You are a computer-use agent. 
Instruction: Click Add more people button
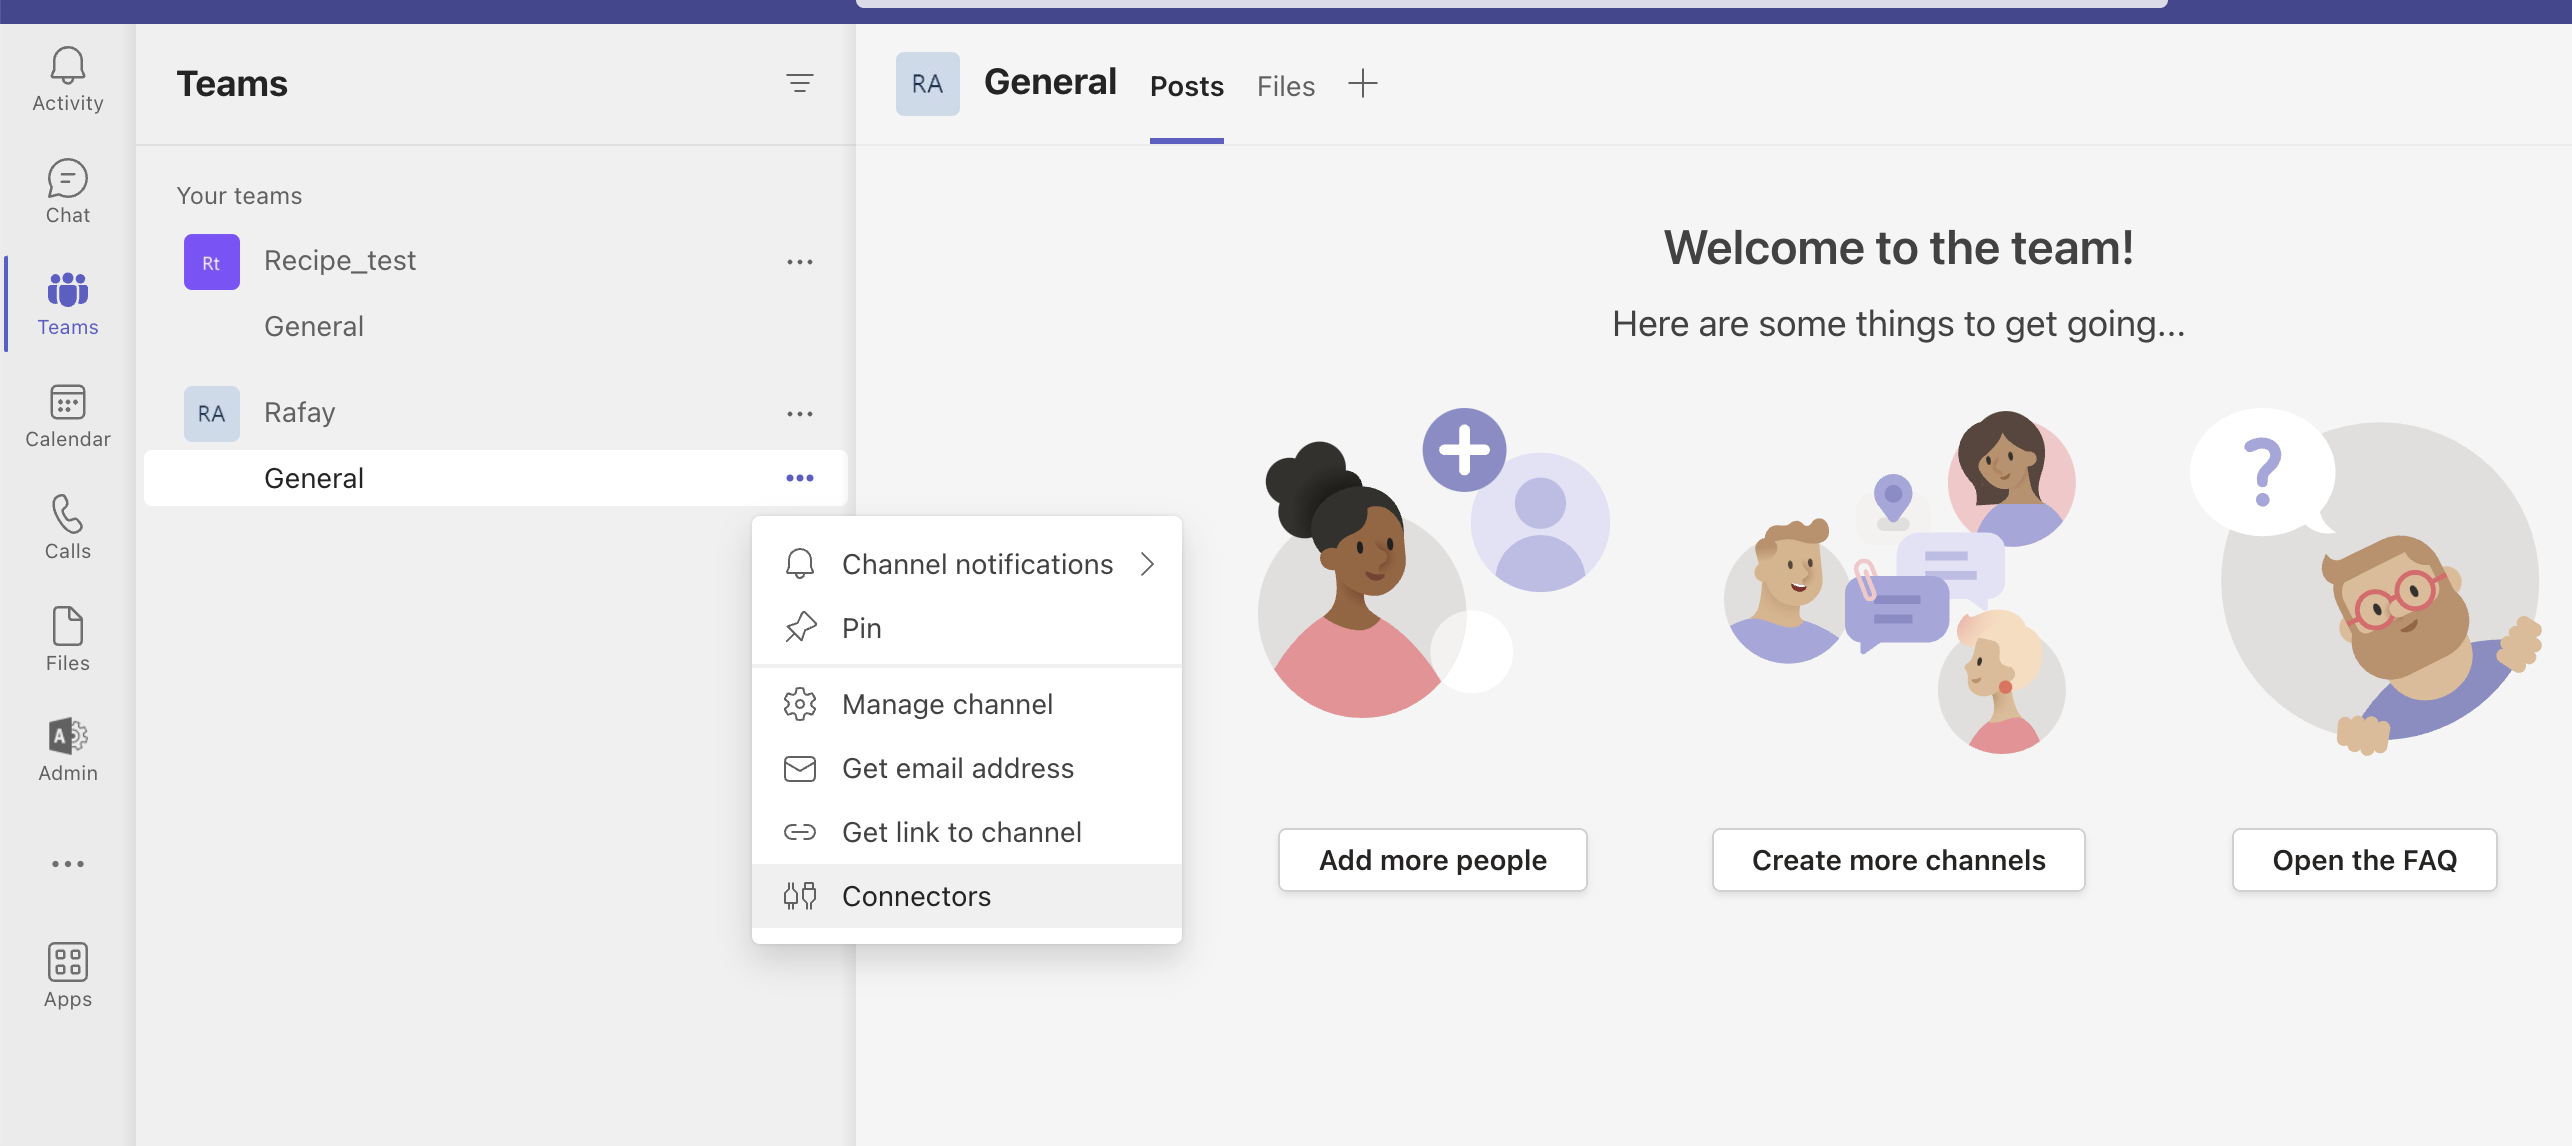[1432, 860]
